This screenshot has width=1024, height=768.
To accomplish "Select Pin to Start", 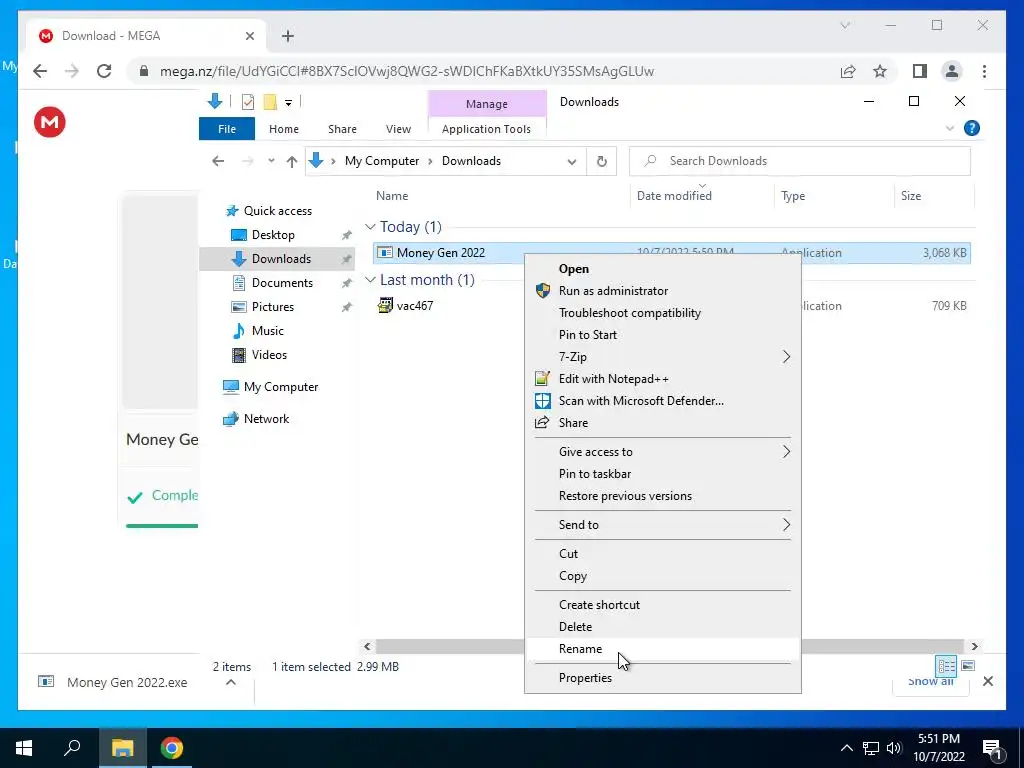I will click(662, 334).
